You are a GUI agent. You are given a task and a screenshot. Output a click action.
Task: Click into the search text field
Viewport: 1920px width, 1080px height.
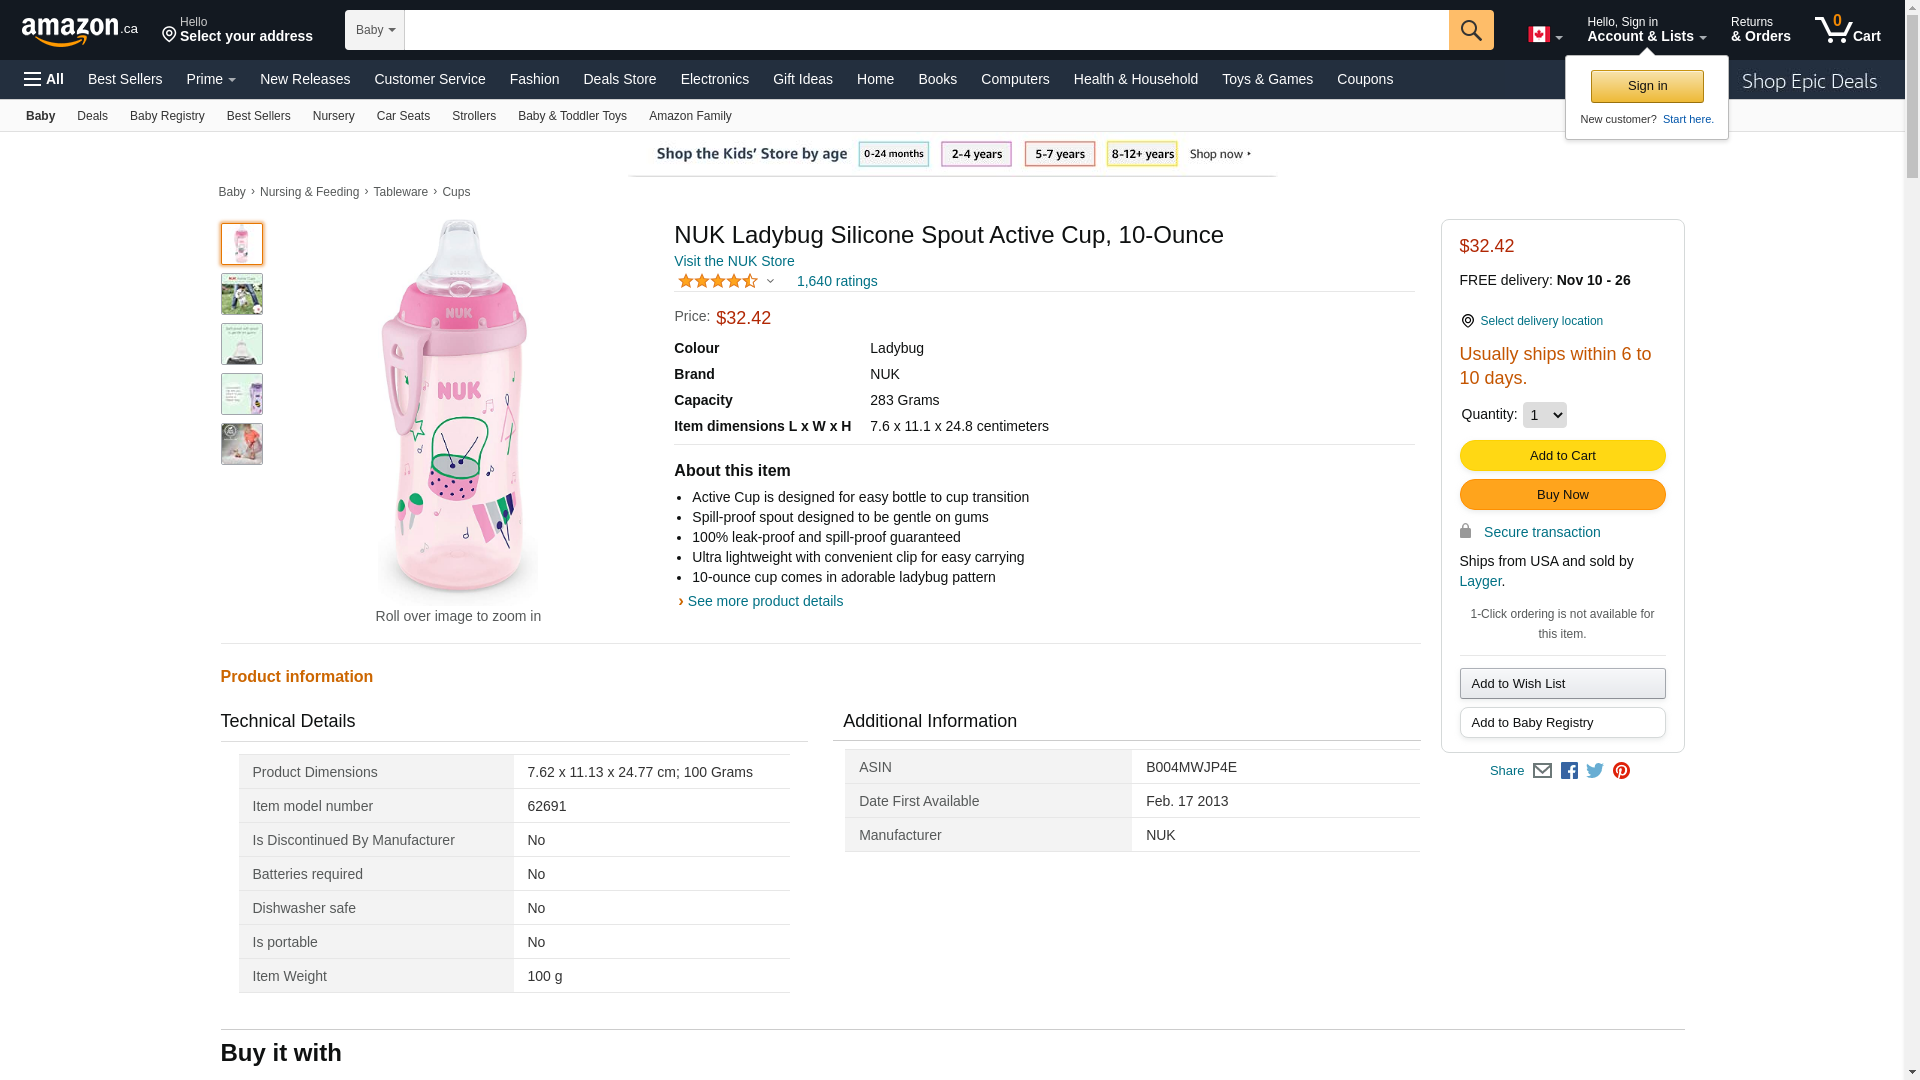tap(926, 30)
